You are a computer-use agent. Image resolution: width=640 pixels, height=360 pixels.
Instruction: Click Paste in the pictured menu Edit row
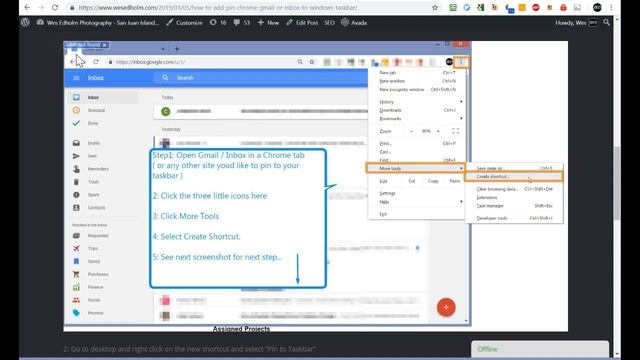(455, 181)
